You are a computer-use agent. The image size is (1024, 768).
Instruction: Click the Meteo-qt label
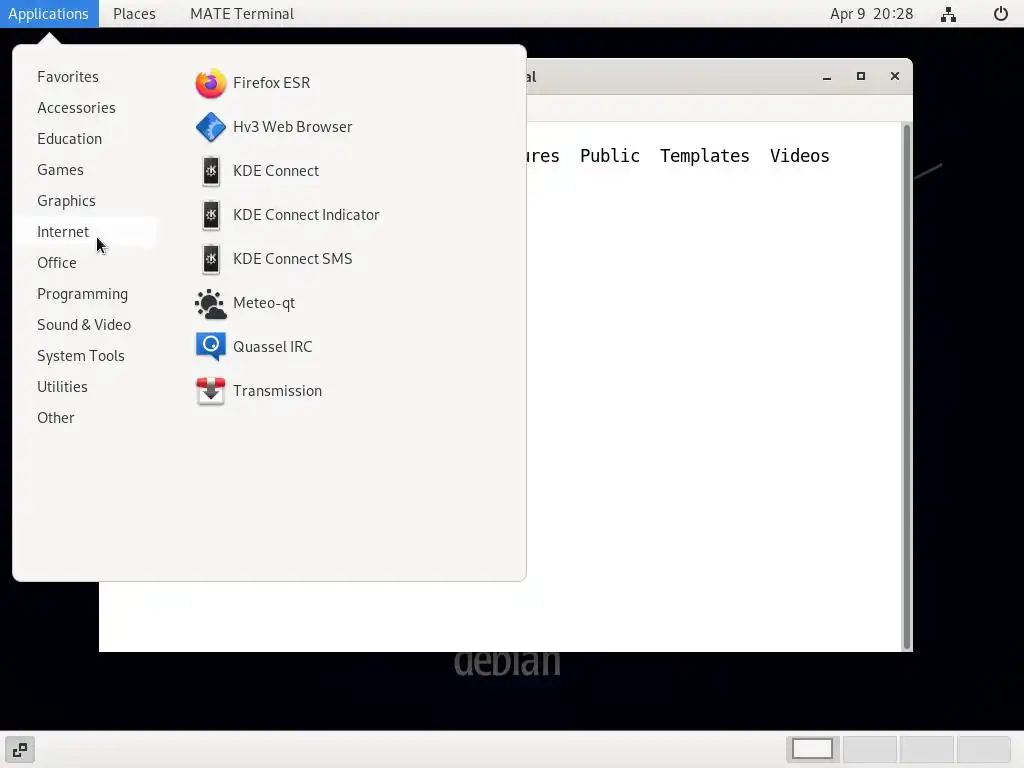pyautogui.click(x=264, y=303)
